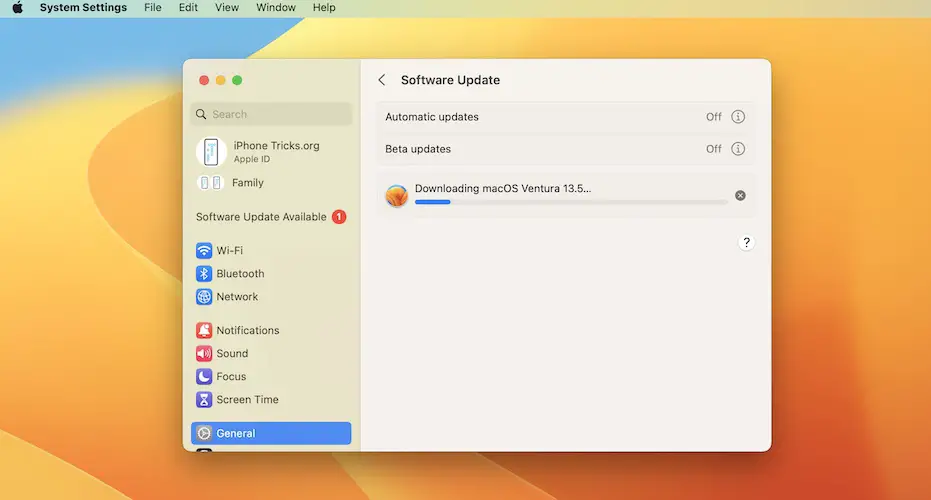Click the Notifications bell icon
The height and width of the screenshot is (500, 931).
tap(204, 331)
